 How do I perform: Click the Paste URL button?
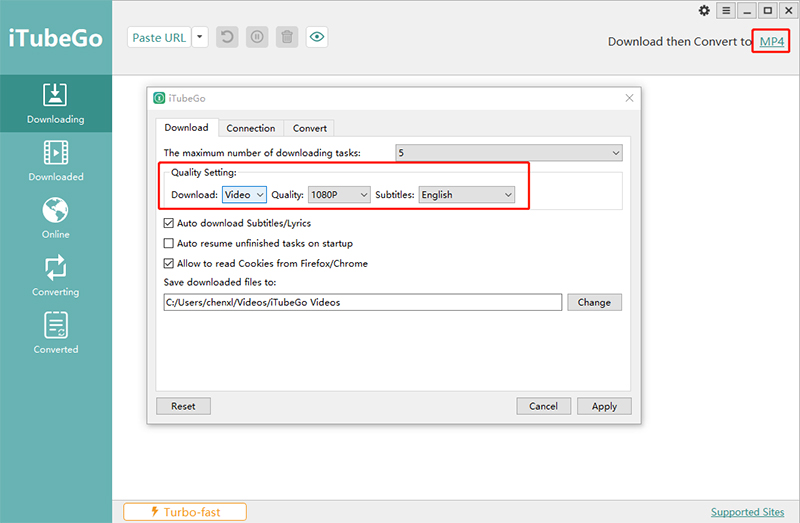click(159, 37)
